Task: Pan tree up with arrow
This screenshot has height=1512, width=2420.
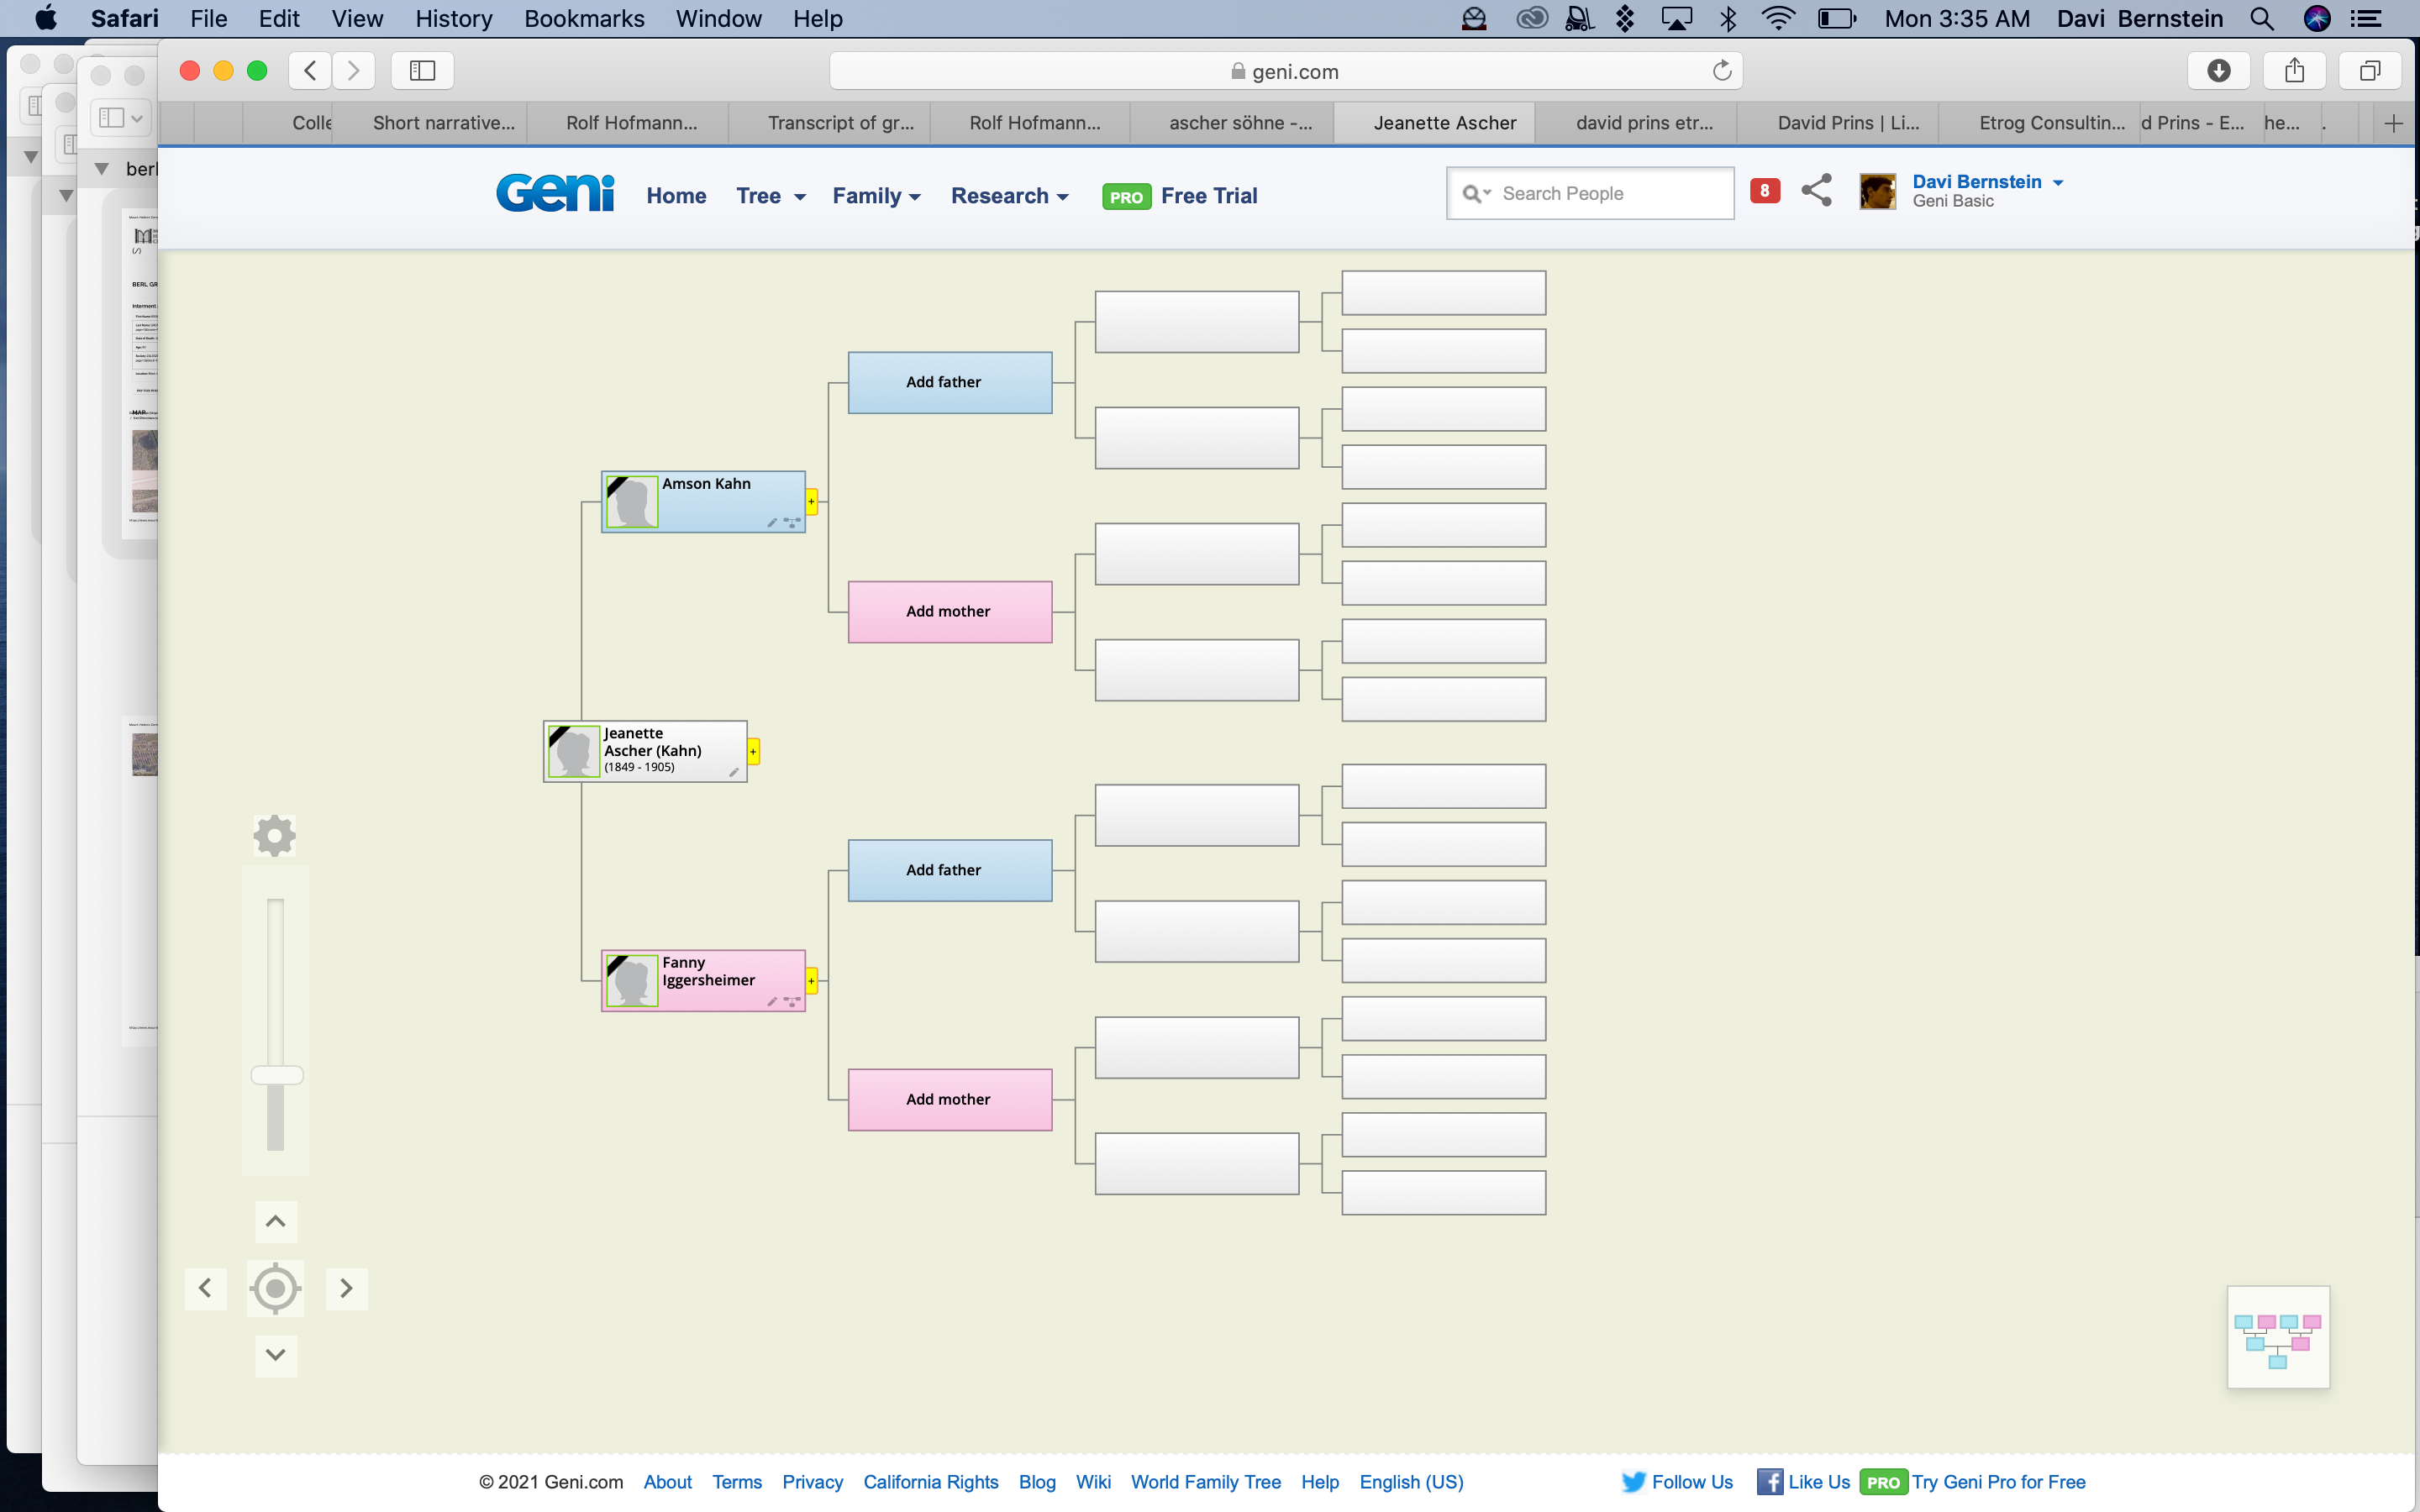Action: tap(275, 1221)
